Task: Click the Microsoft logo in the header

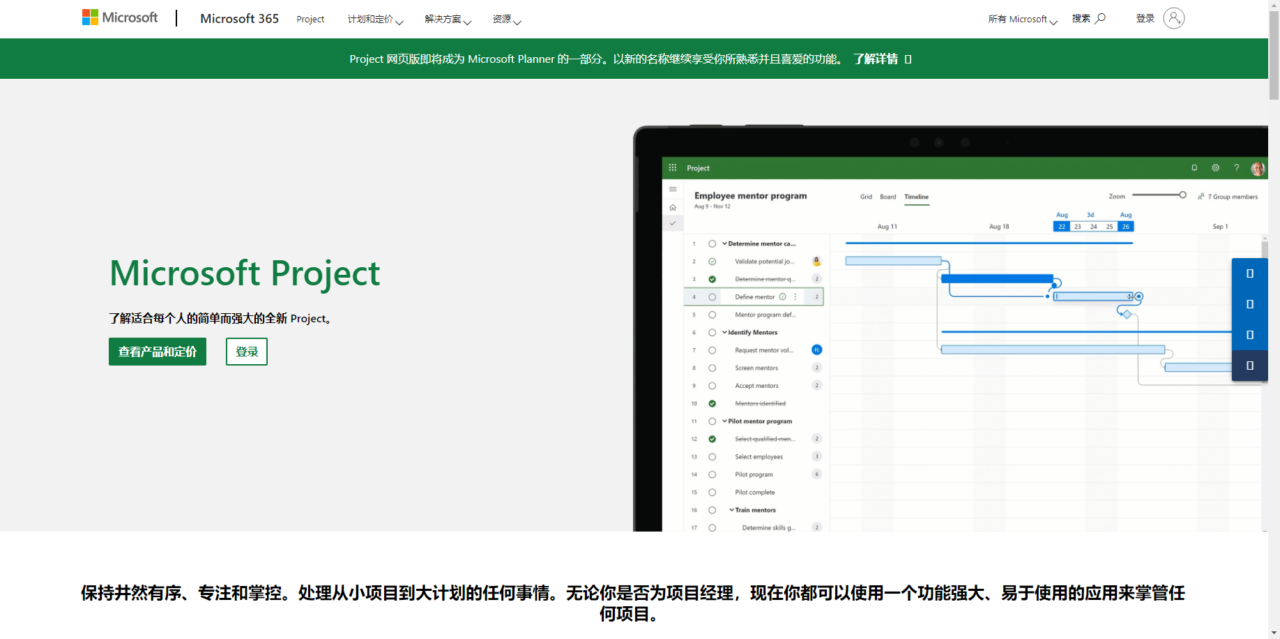Action: click(120, 18)
